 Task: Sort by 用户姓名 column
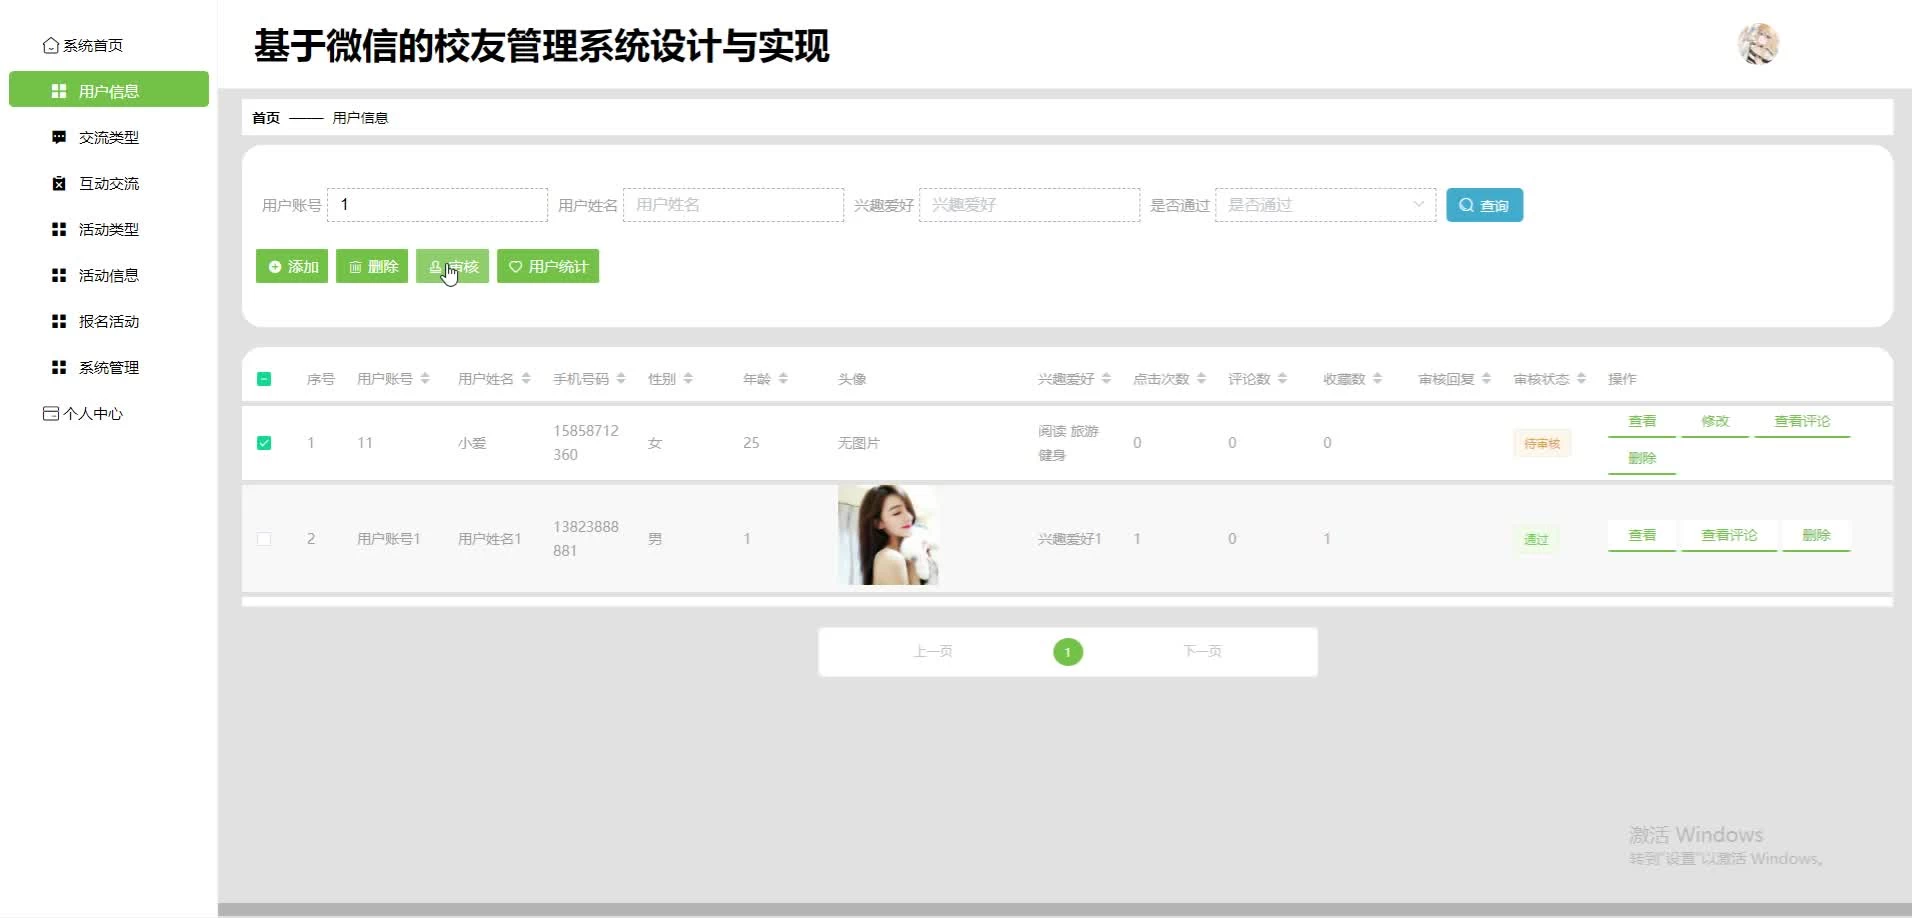[x=526, y=379]
